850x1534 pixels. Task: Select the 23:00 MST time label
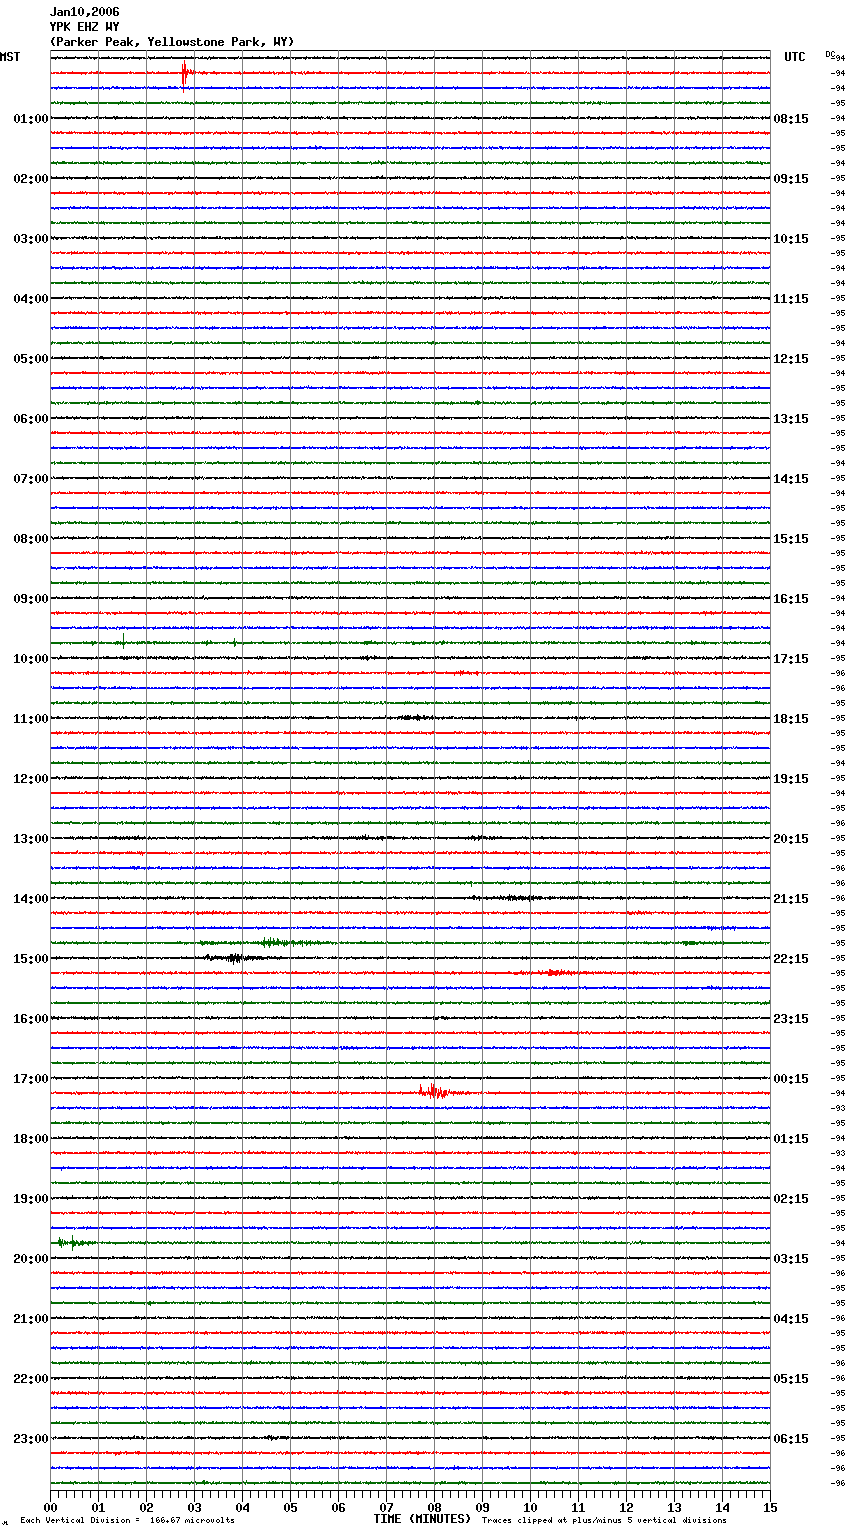pyautogui.click(x=31, y=1439)
